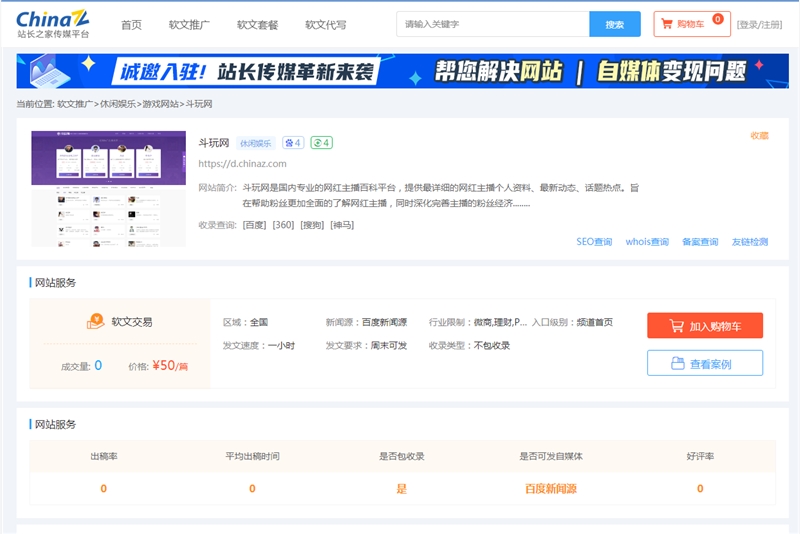
Task: Click the ChinaZ logo
Action: click(53, 24)
